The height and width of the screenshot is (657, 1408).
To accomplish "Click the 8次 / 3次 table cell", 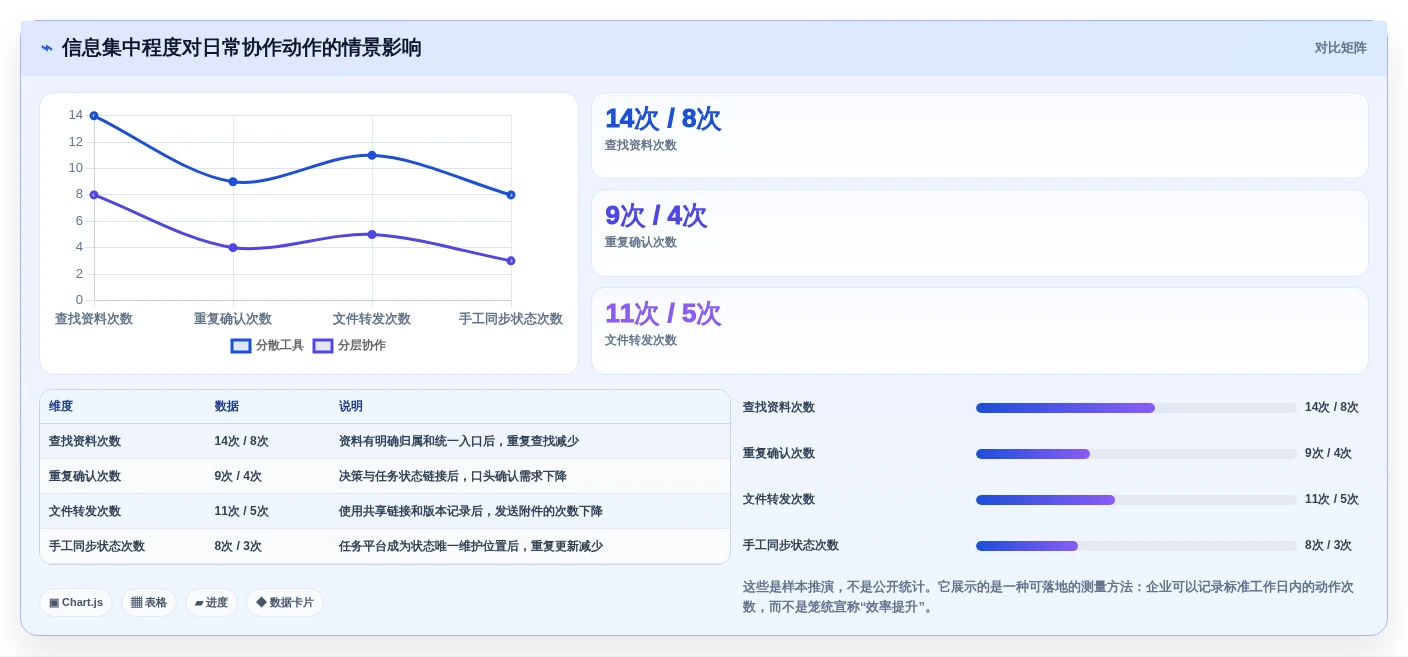I will [238, 546].
